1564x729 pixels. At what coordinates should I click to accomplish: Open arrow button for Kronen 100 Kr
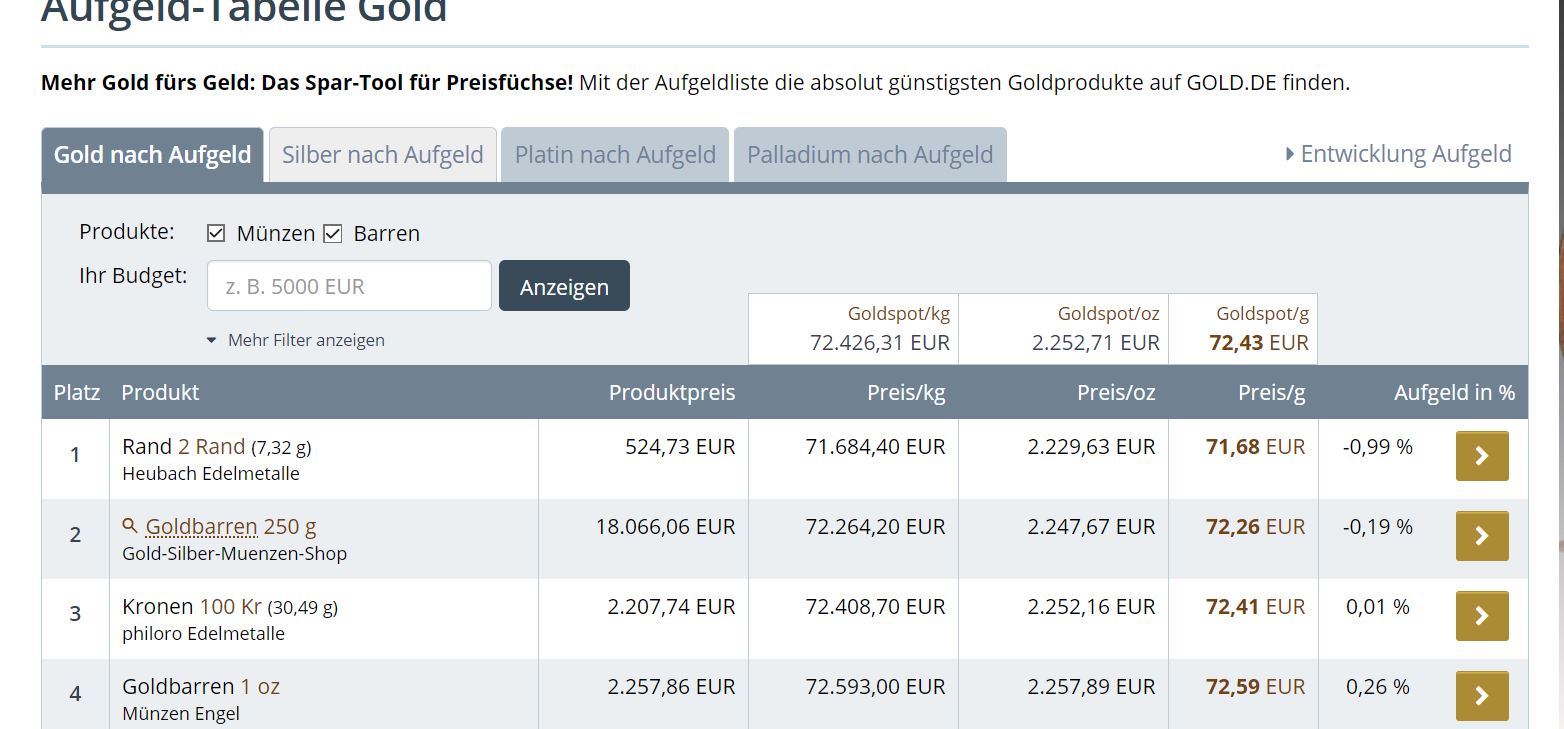point(1482,616)
